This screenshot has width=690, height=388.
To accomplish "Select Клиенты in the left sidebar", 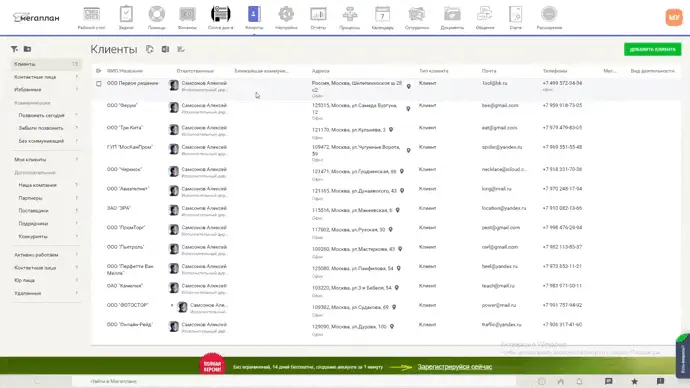I will point(46,64).
